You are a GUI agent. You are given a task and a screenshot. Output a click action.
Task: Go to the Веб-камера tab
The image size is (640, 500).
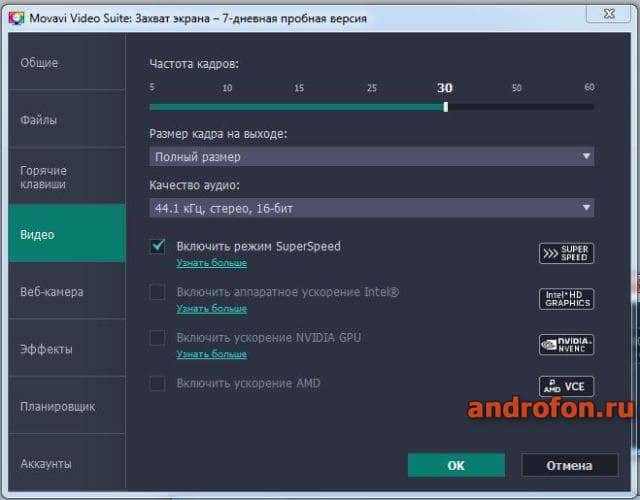[x=67, y=291]
